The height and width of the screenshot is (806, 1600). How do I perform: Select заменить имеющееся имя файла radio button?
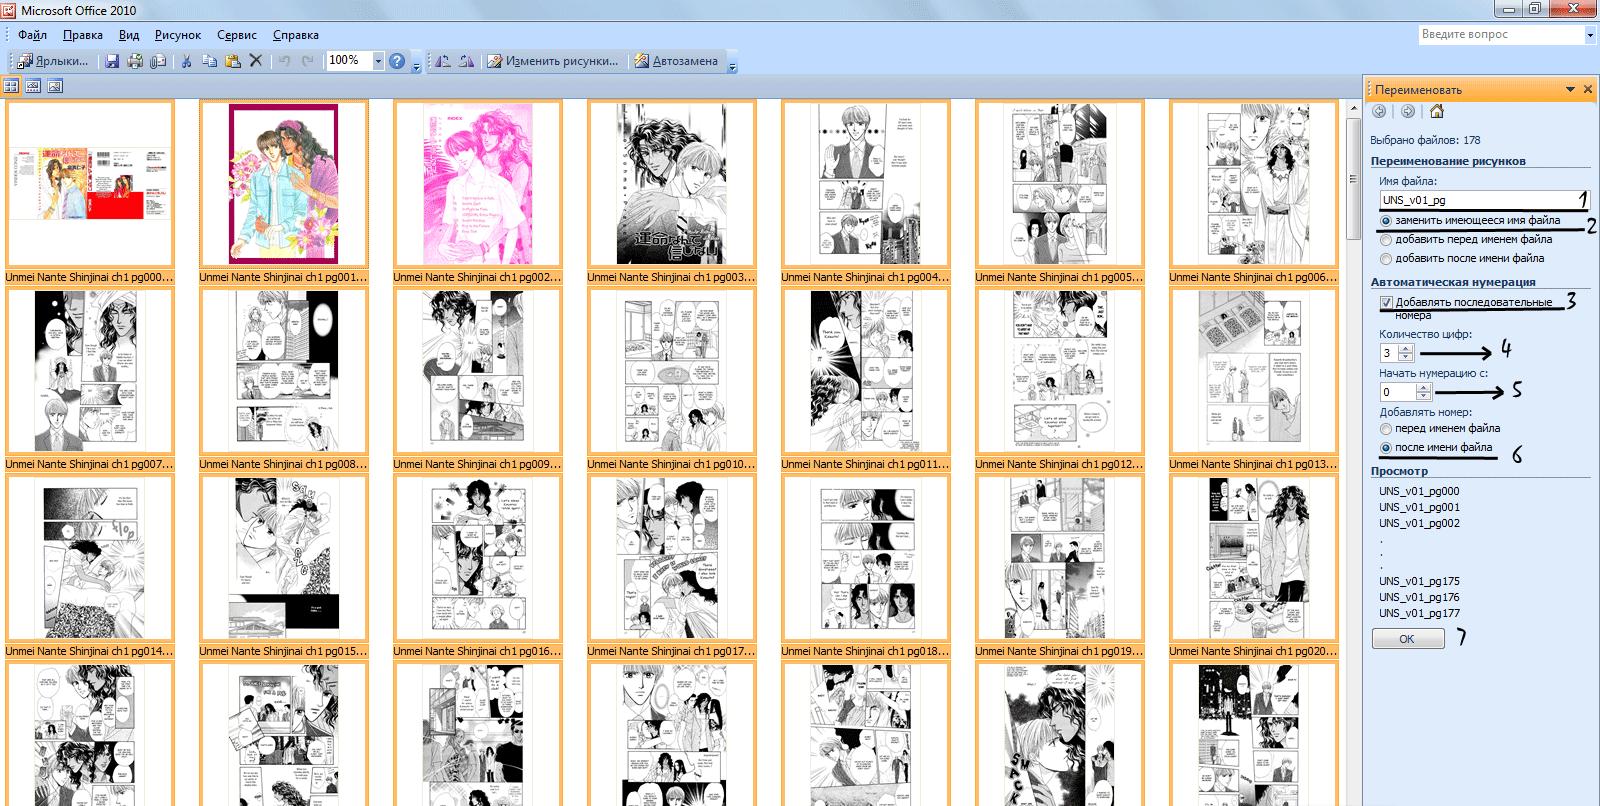pyautogui.click(x=1386, y=221)
